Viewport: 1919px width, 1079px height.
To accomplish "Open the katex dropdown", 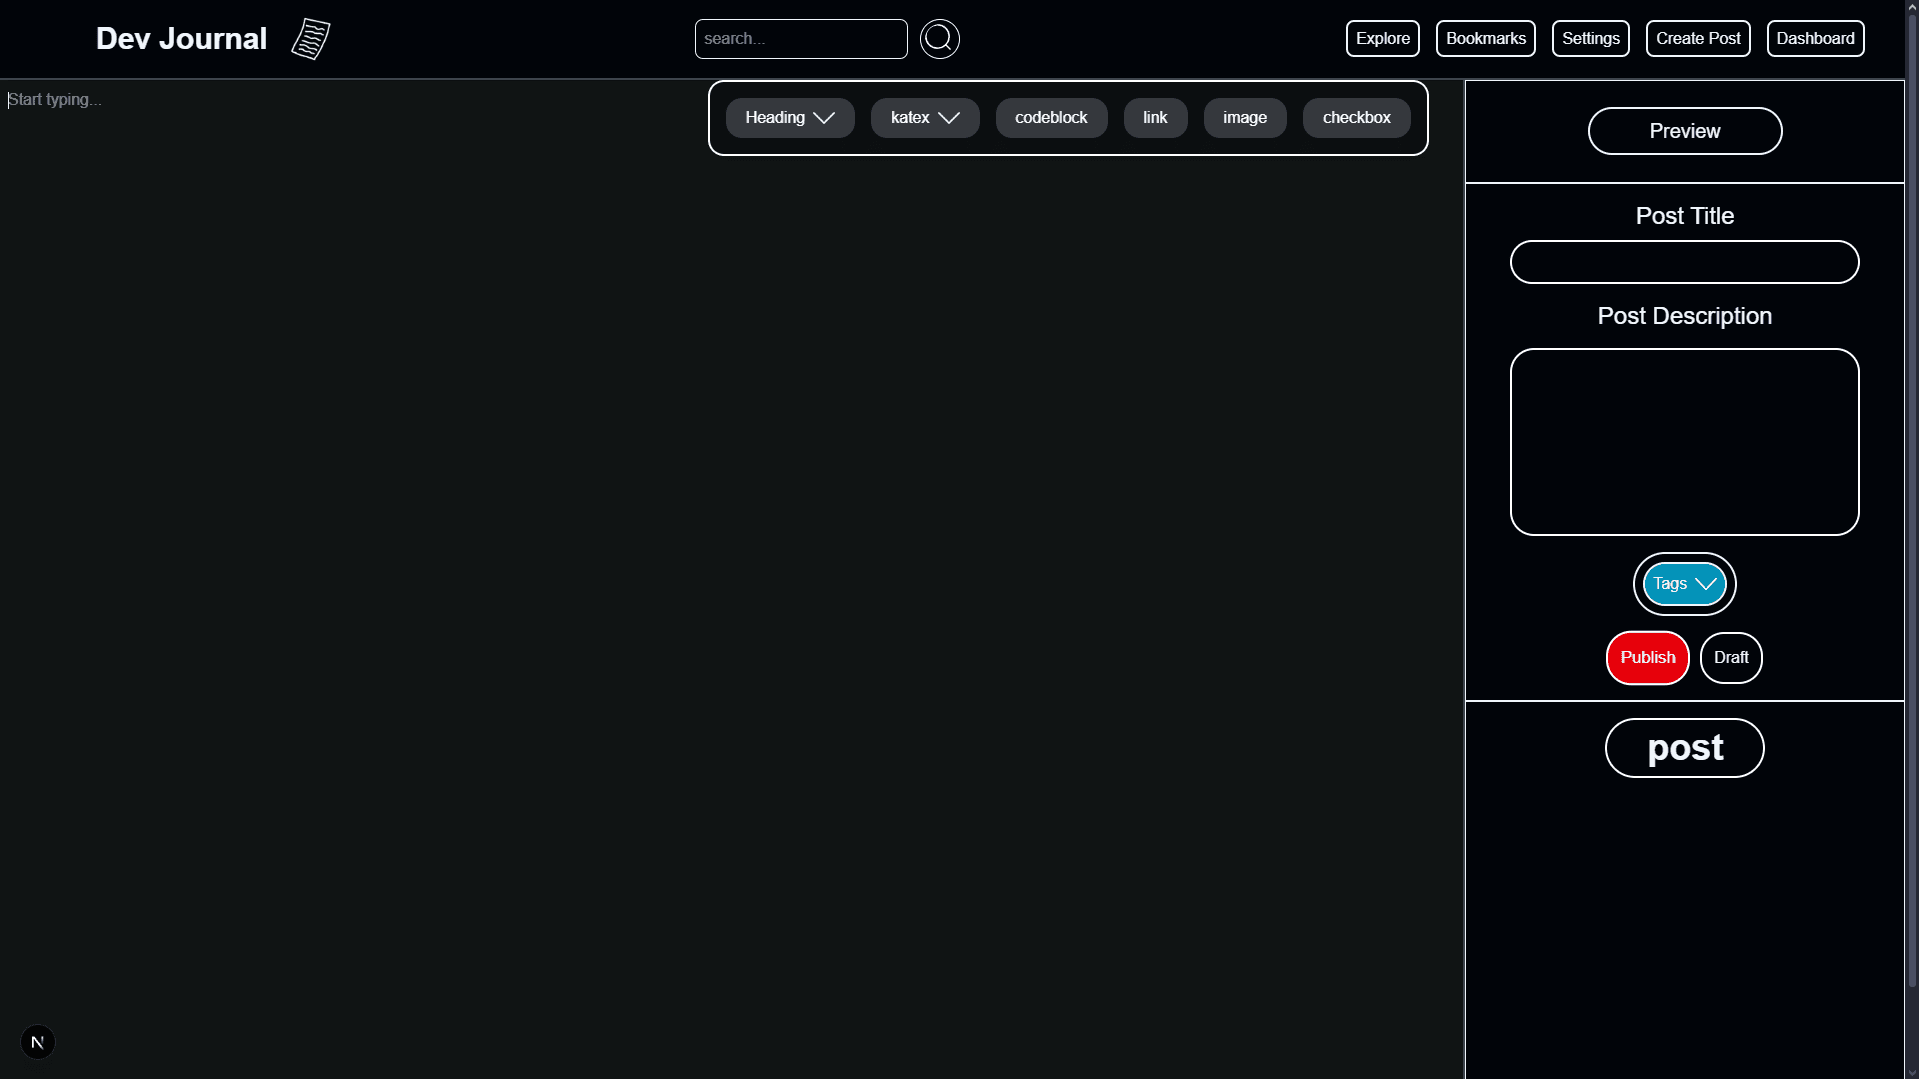I will coord(924,118).
